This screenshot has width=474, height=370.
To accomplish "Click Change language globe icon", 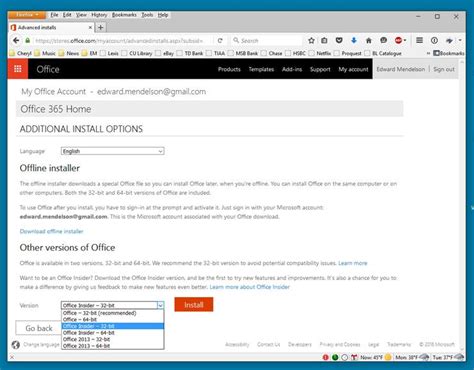I will tap(16, 345).
